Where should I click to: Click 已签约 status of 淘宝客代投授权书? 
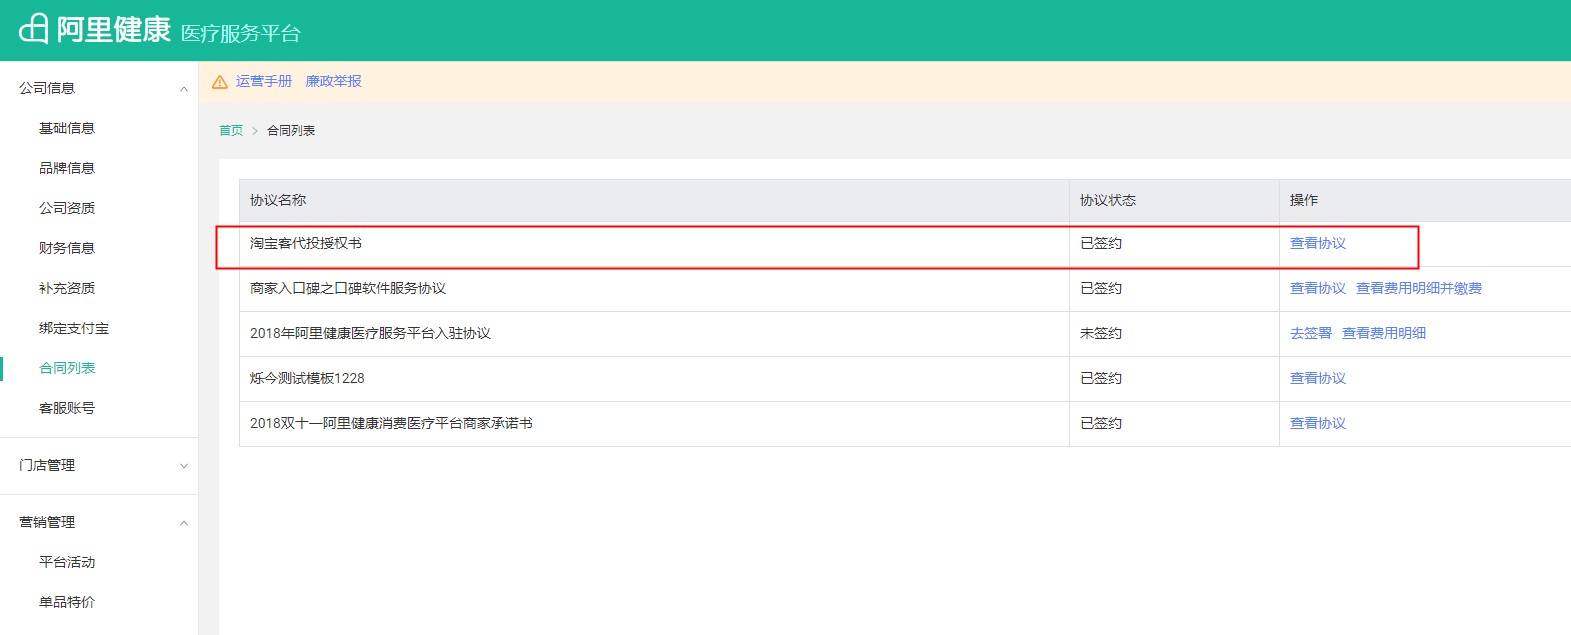coord(1101,243)
